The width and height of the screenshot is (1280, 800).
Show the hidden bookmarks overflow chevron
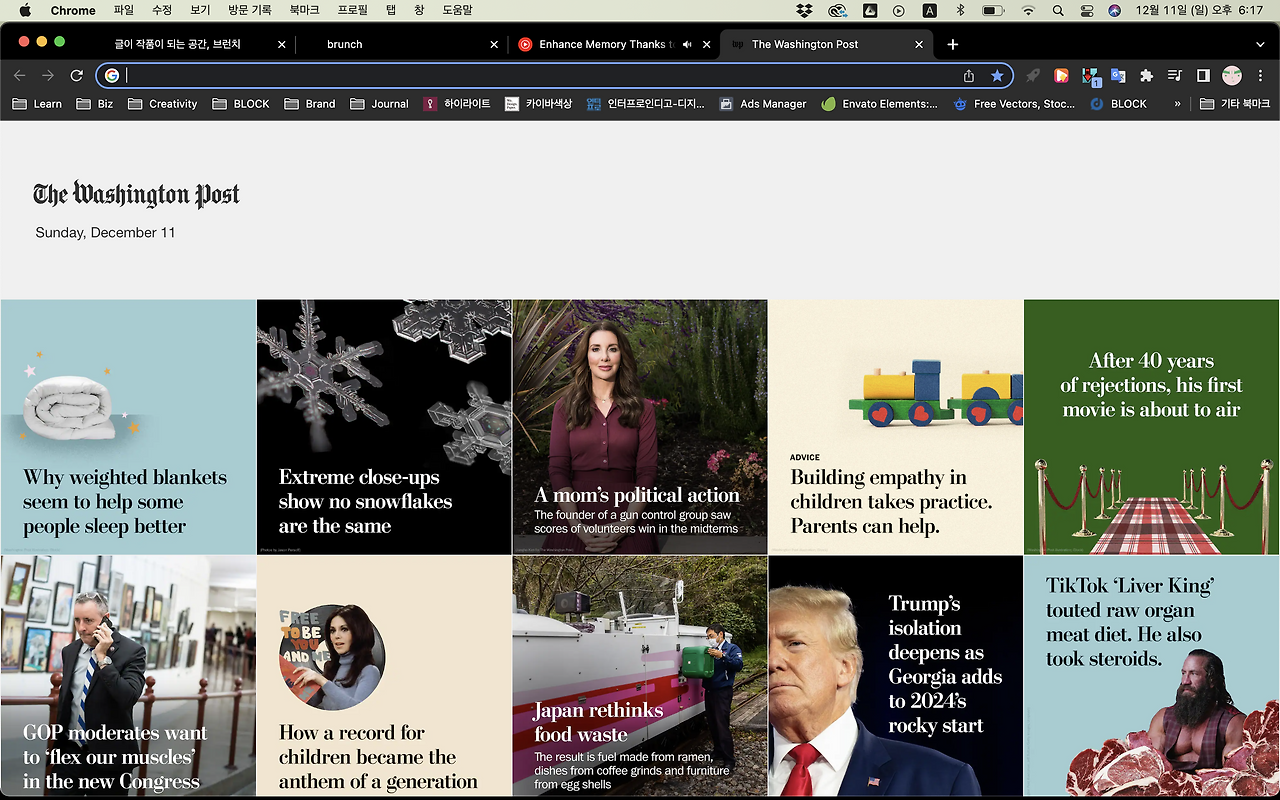[x=1177, y=104]
